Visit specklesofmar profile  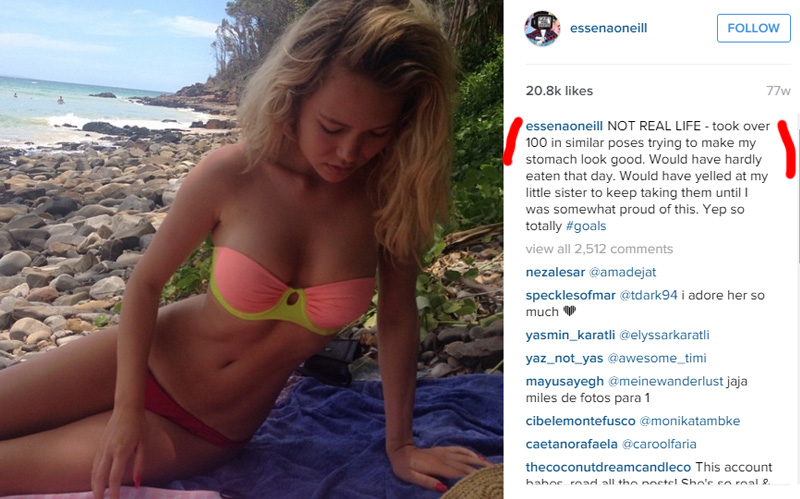[x=570, y=295]
